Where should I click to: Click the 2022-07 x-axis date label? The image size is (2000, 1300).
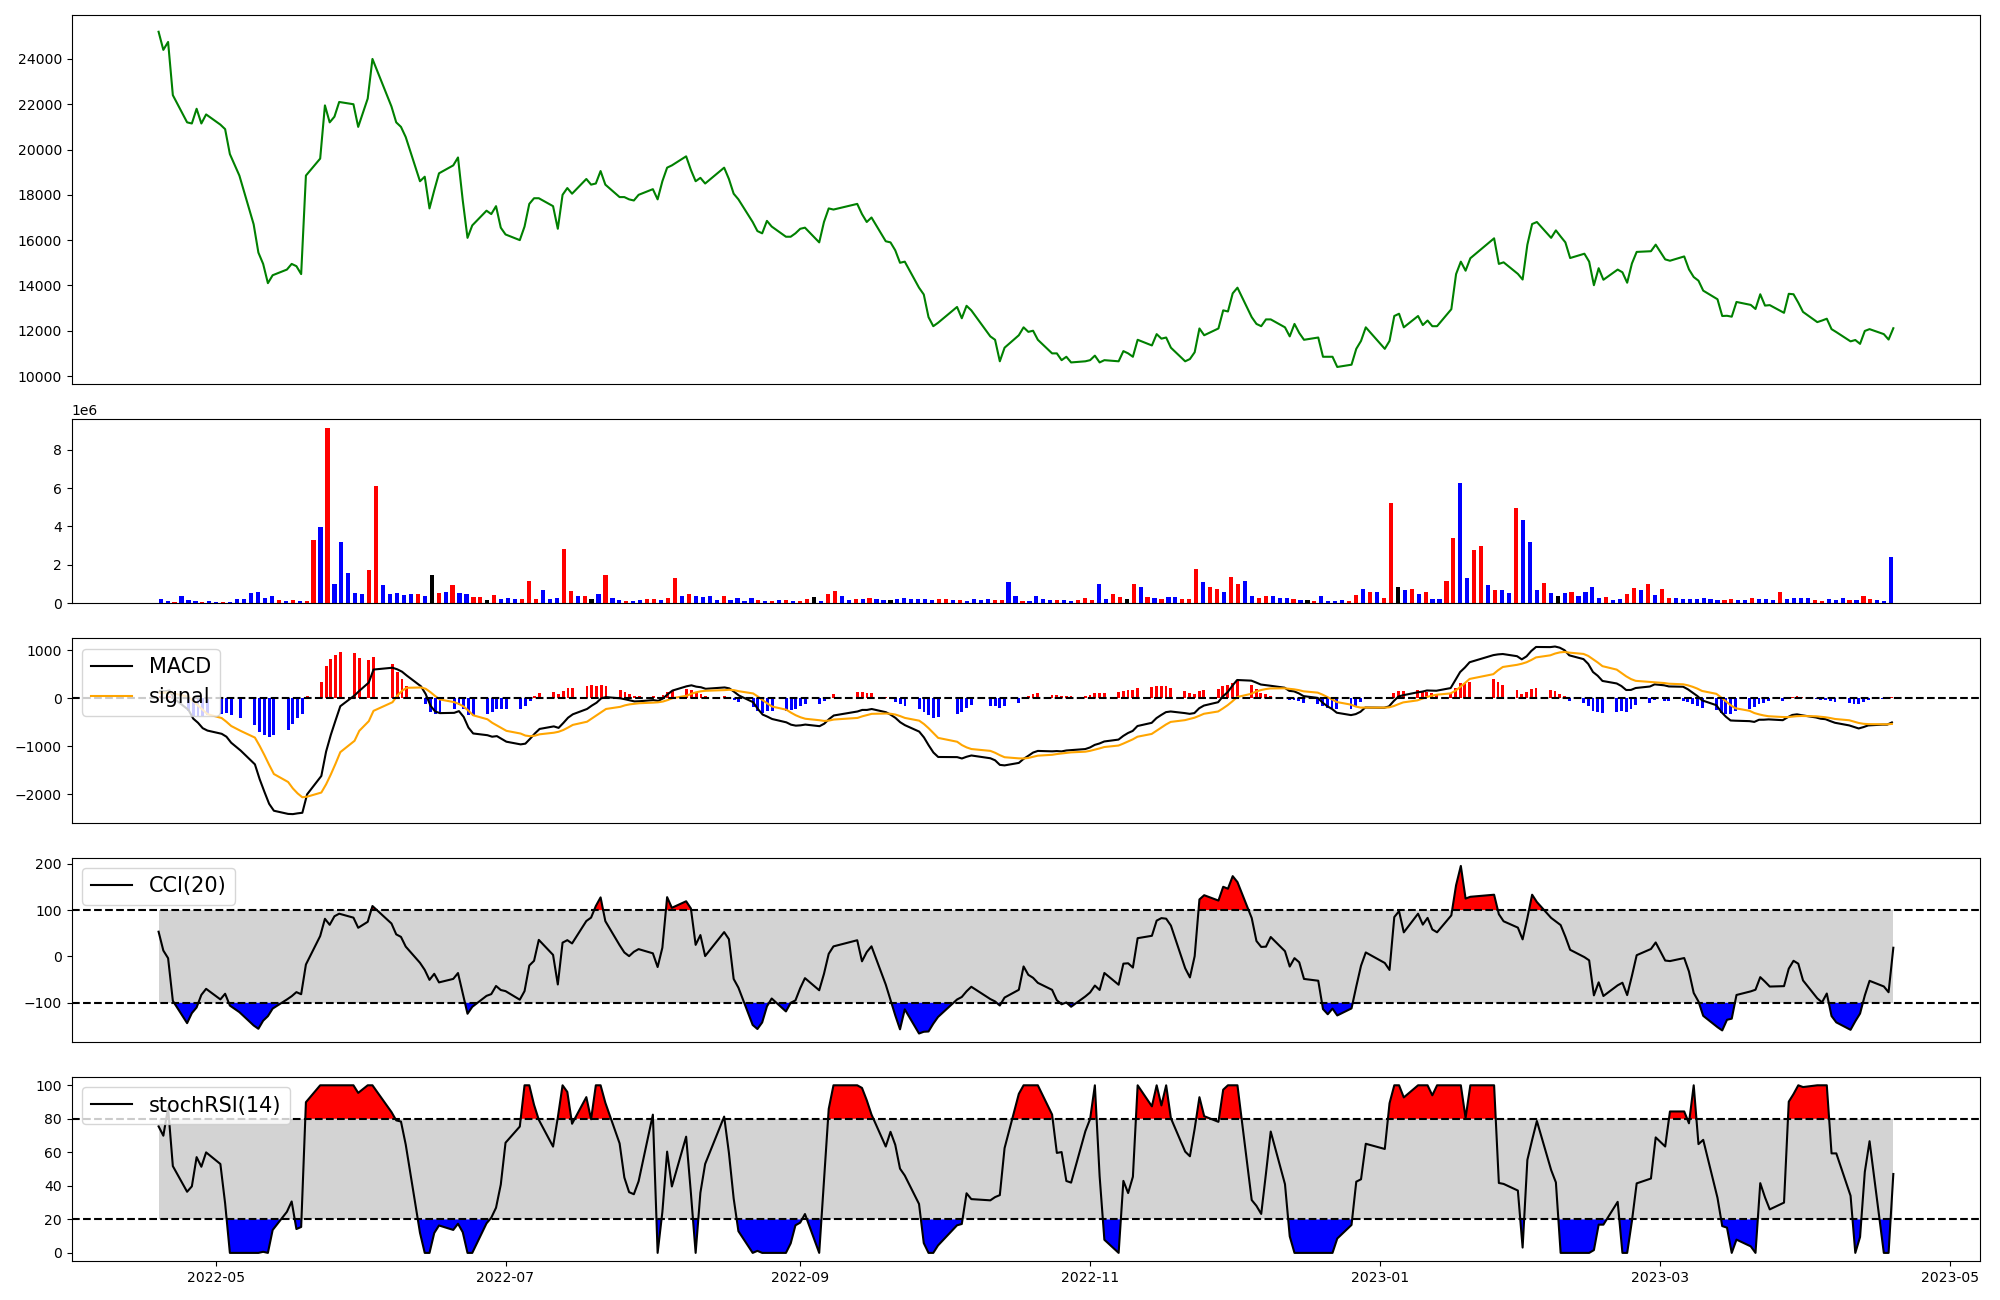pyautogui.click(x=506, y=1277)
